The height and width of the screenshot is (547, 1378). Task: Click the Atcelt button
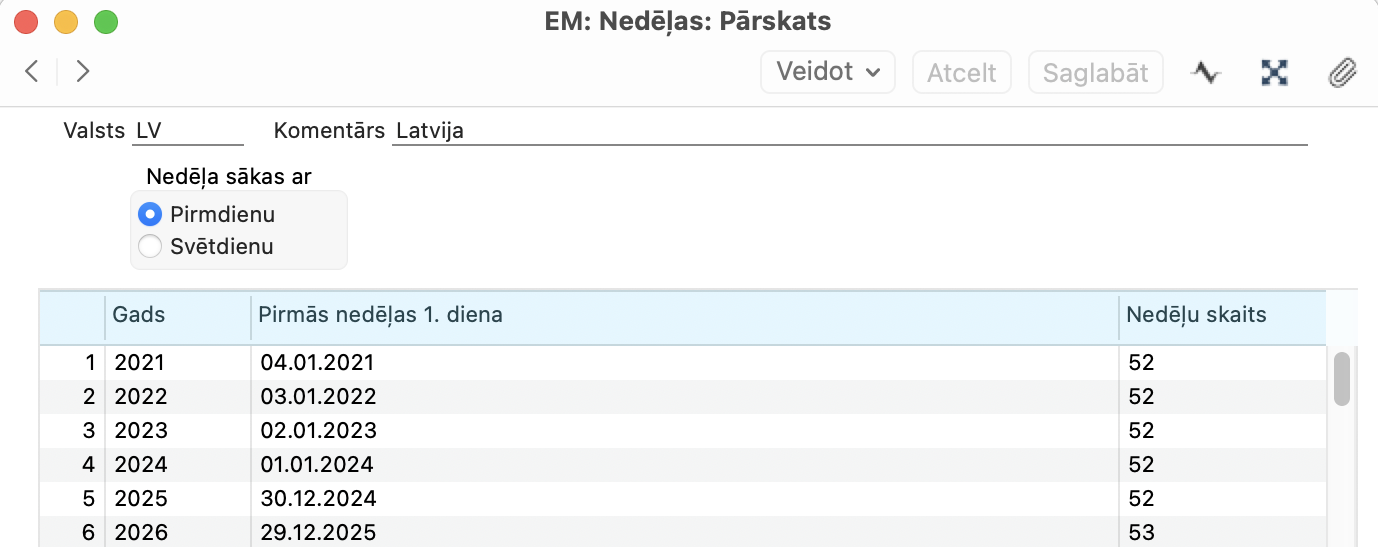click(x=962, y=72)
